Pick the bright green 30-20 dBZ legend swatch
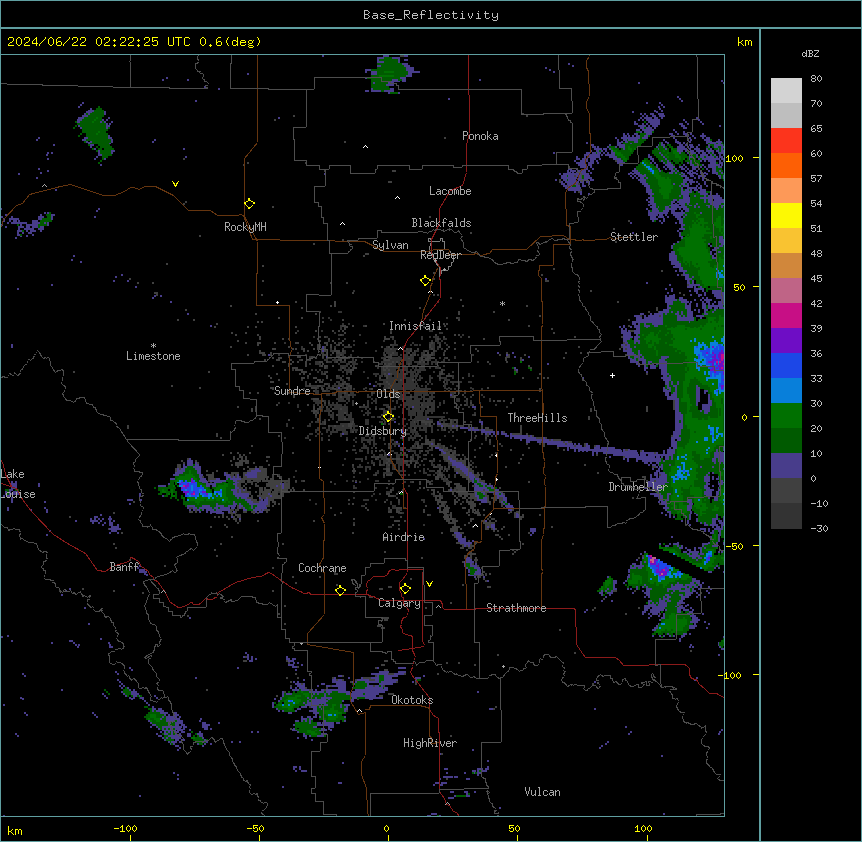This screenshot has height=842, width=862. point(786,416)
